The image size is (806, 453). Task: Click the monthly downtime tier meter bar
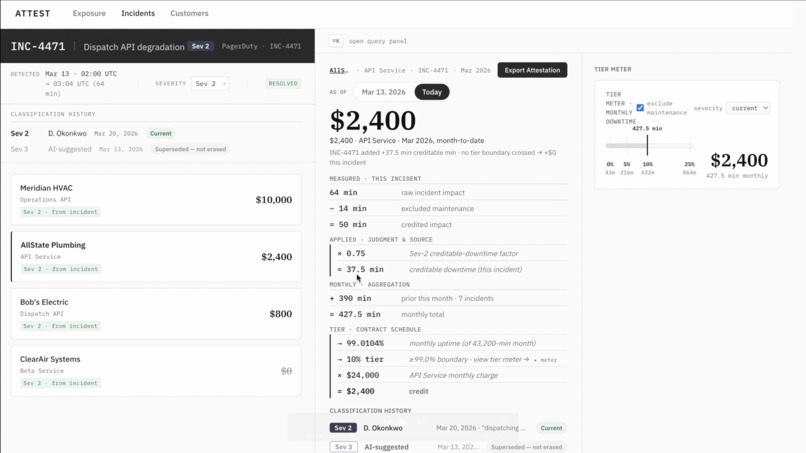coord(649,146)
